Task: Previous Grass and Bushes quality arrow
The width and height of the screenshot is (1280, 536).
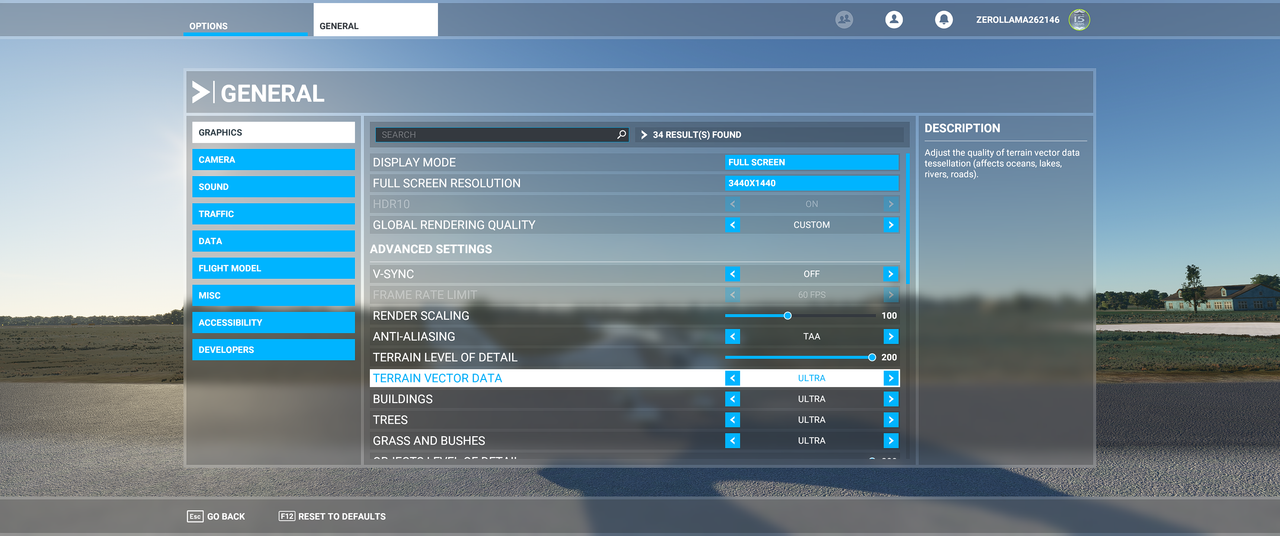Action: tap(732, 441)
